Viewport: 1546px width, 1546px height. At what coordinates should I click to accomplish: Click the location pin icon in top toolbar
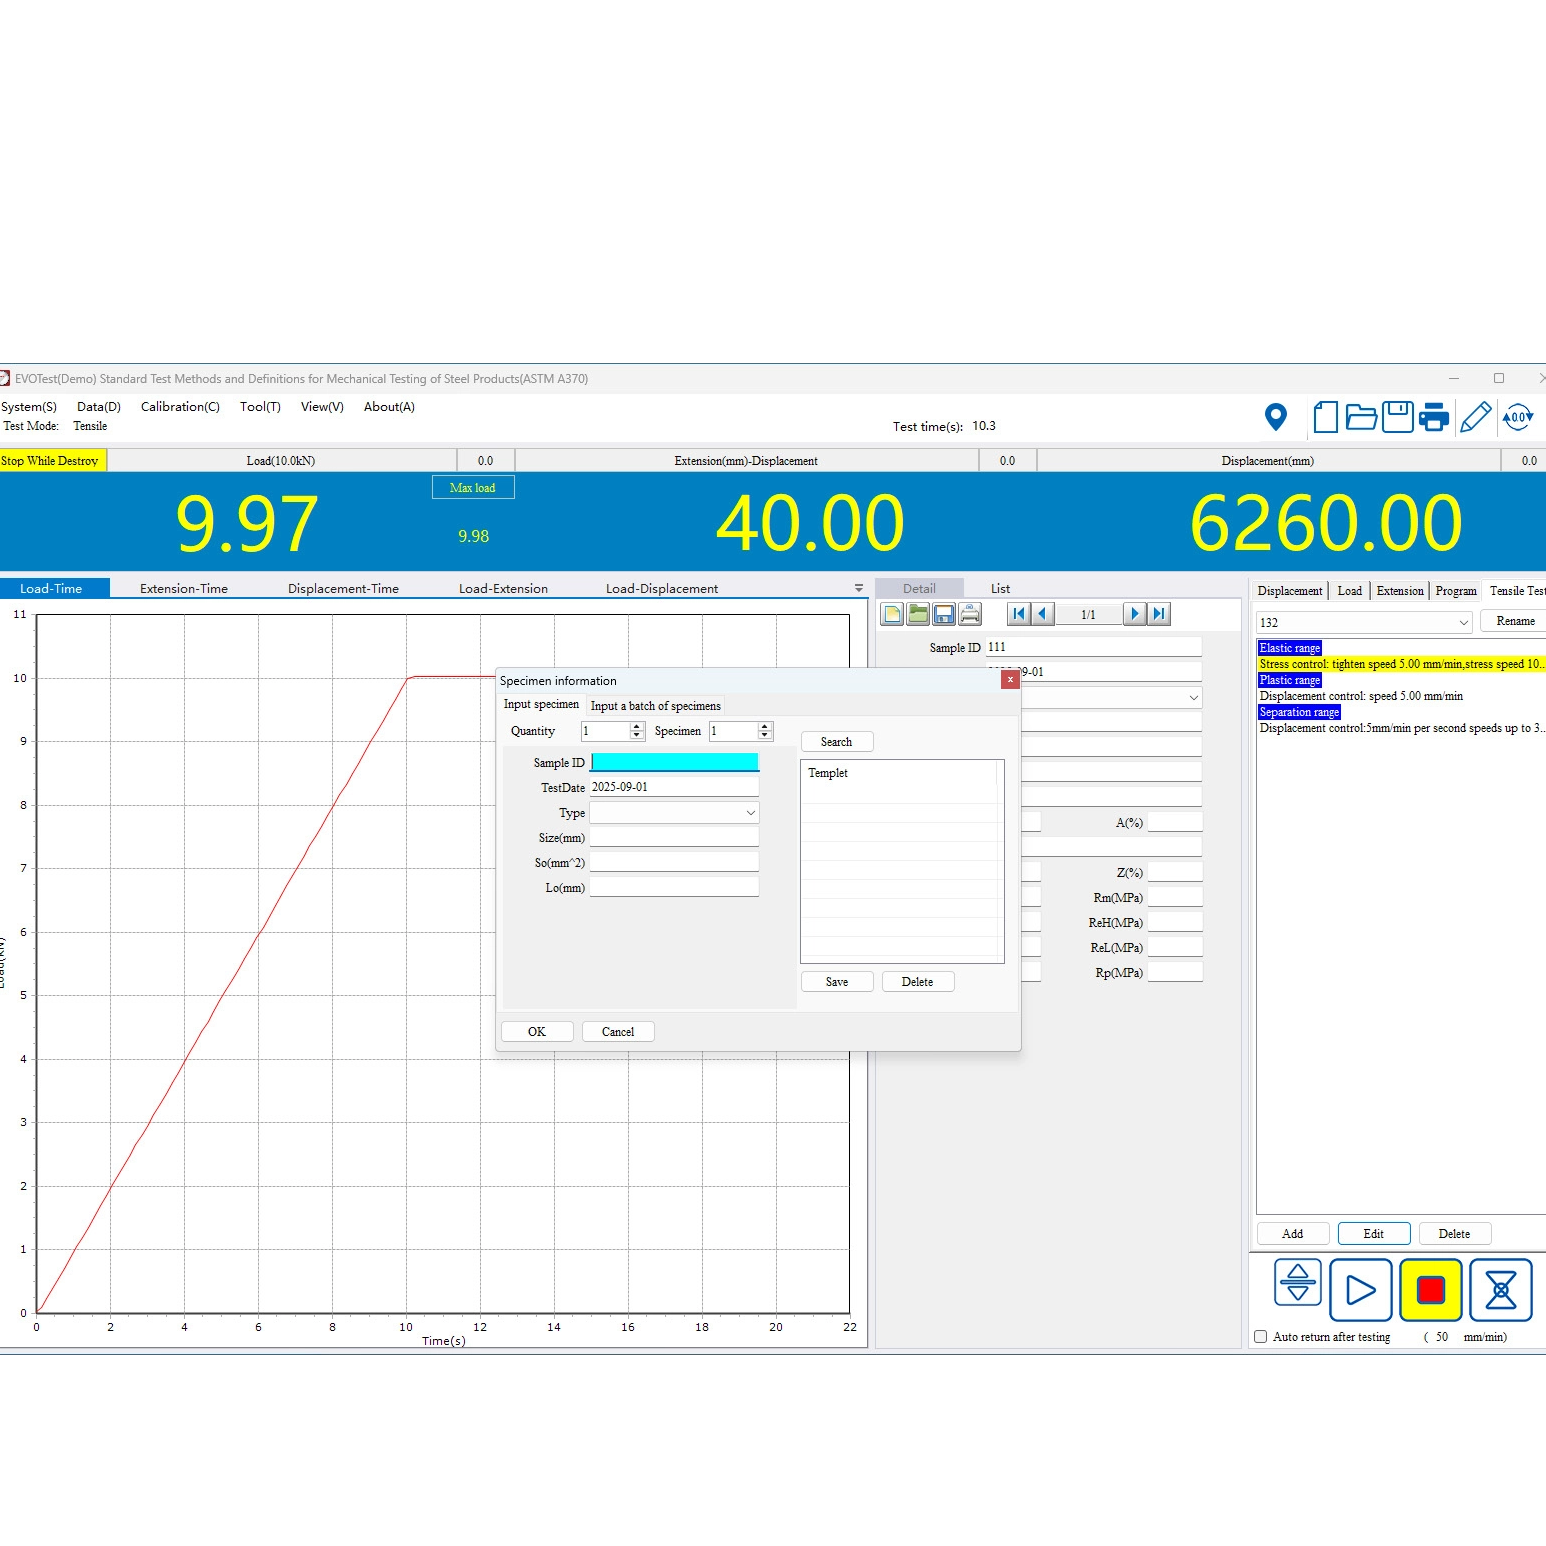tap(1275, 417)
